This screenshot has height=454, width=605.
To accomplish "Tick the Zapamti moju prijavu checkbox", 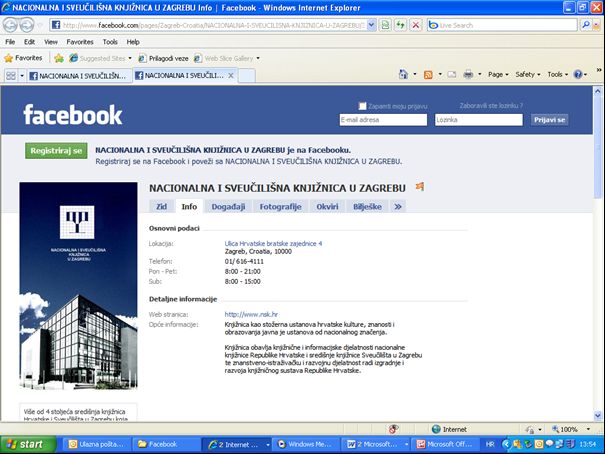I will [x=362, y=106].
